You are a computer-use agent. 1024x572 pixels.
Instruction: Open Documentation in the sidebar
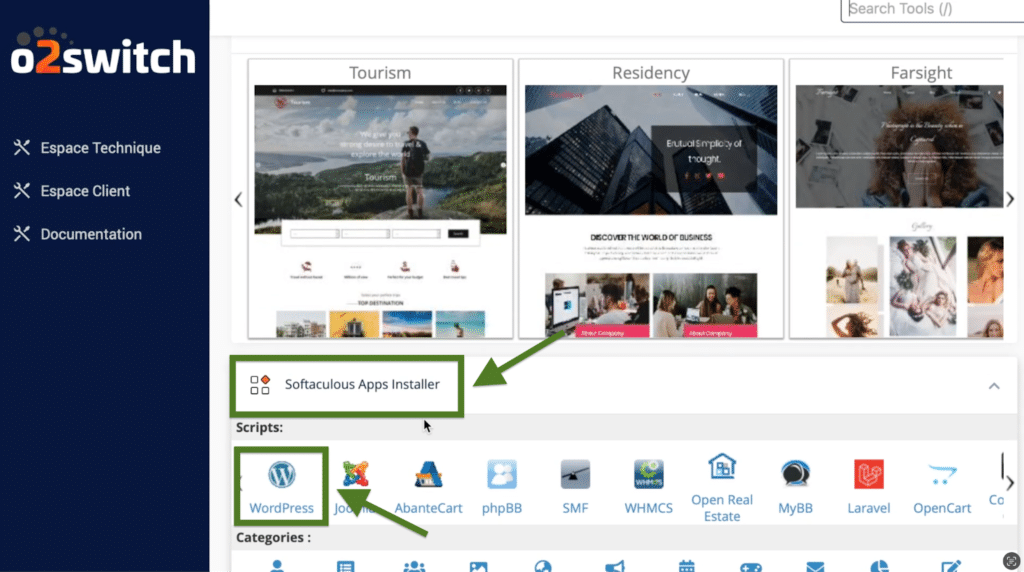91,234
